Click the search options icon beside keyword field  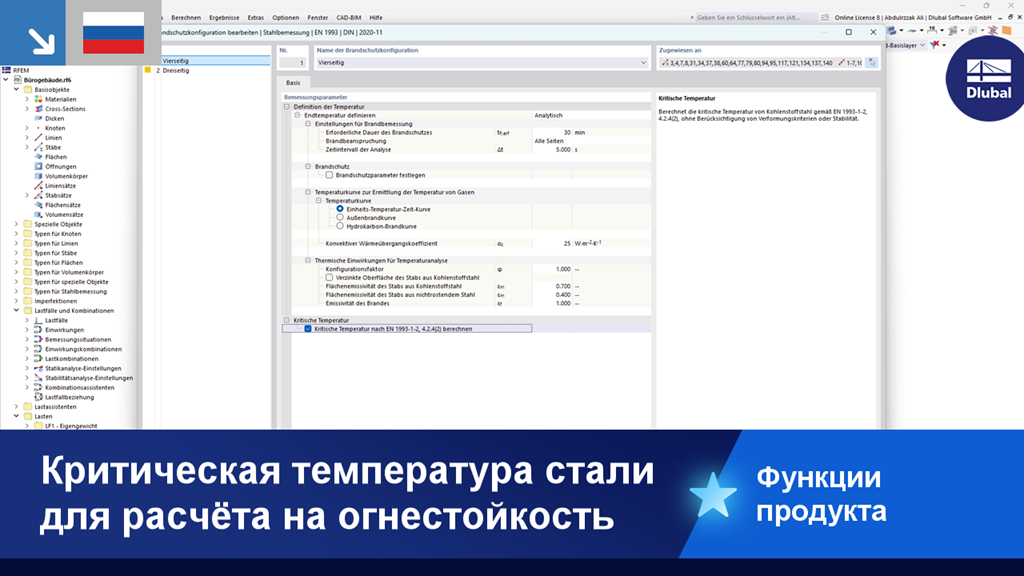pyautogui.click(x=825, y=18)
